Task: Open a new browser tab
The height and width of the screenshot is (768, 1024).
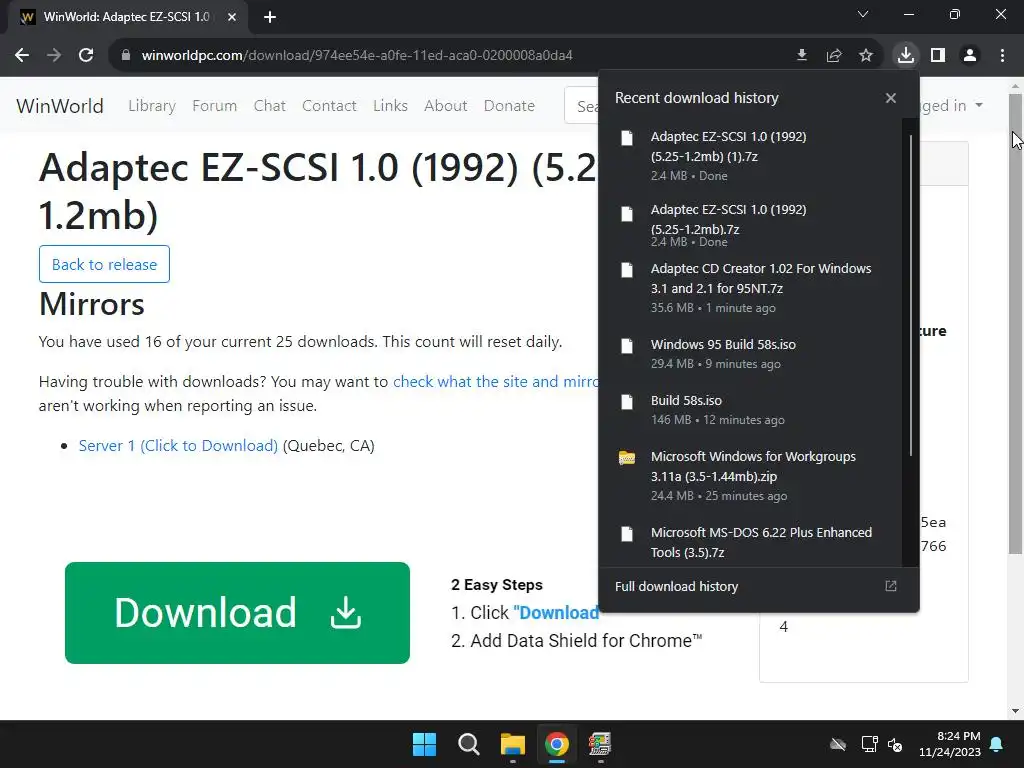Action: click(270, 17)
